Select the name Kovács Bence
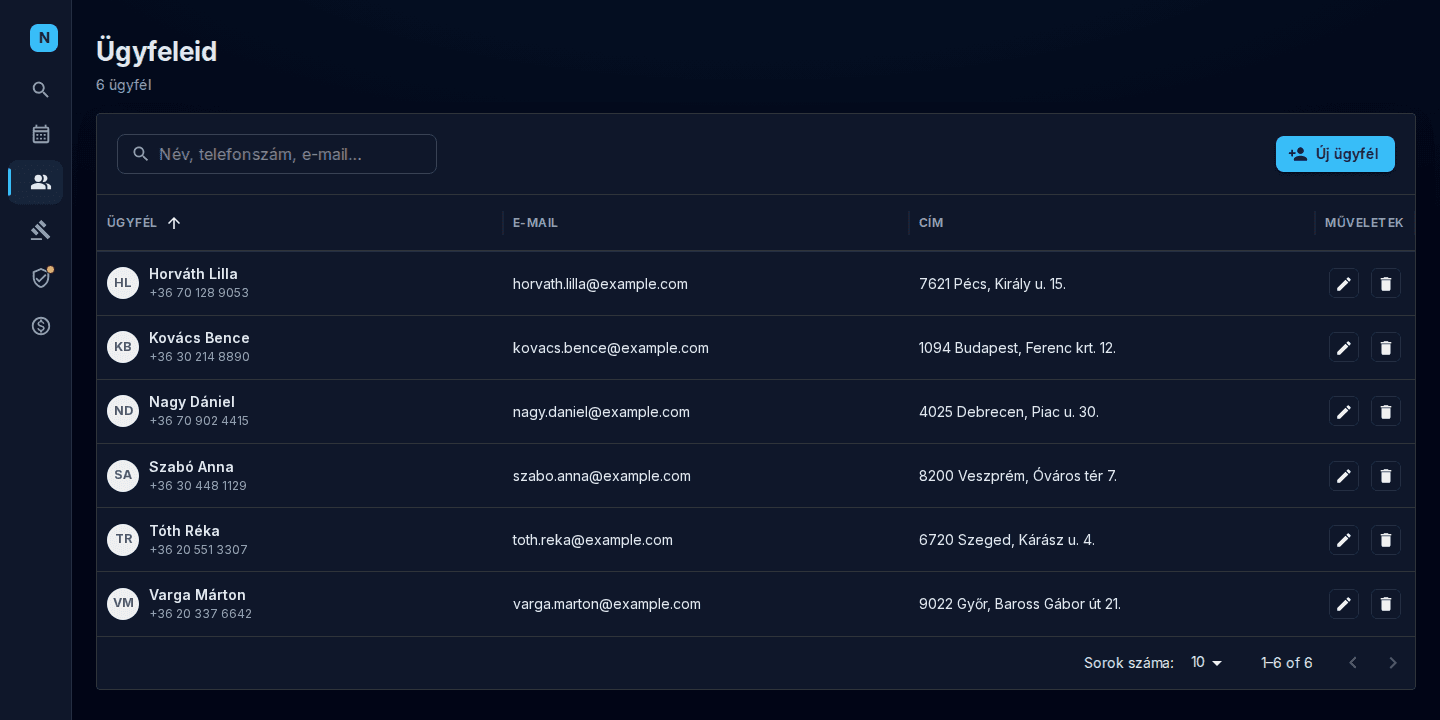The width and height of the screenshot is (1440, 720). click(199, 338)
